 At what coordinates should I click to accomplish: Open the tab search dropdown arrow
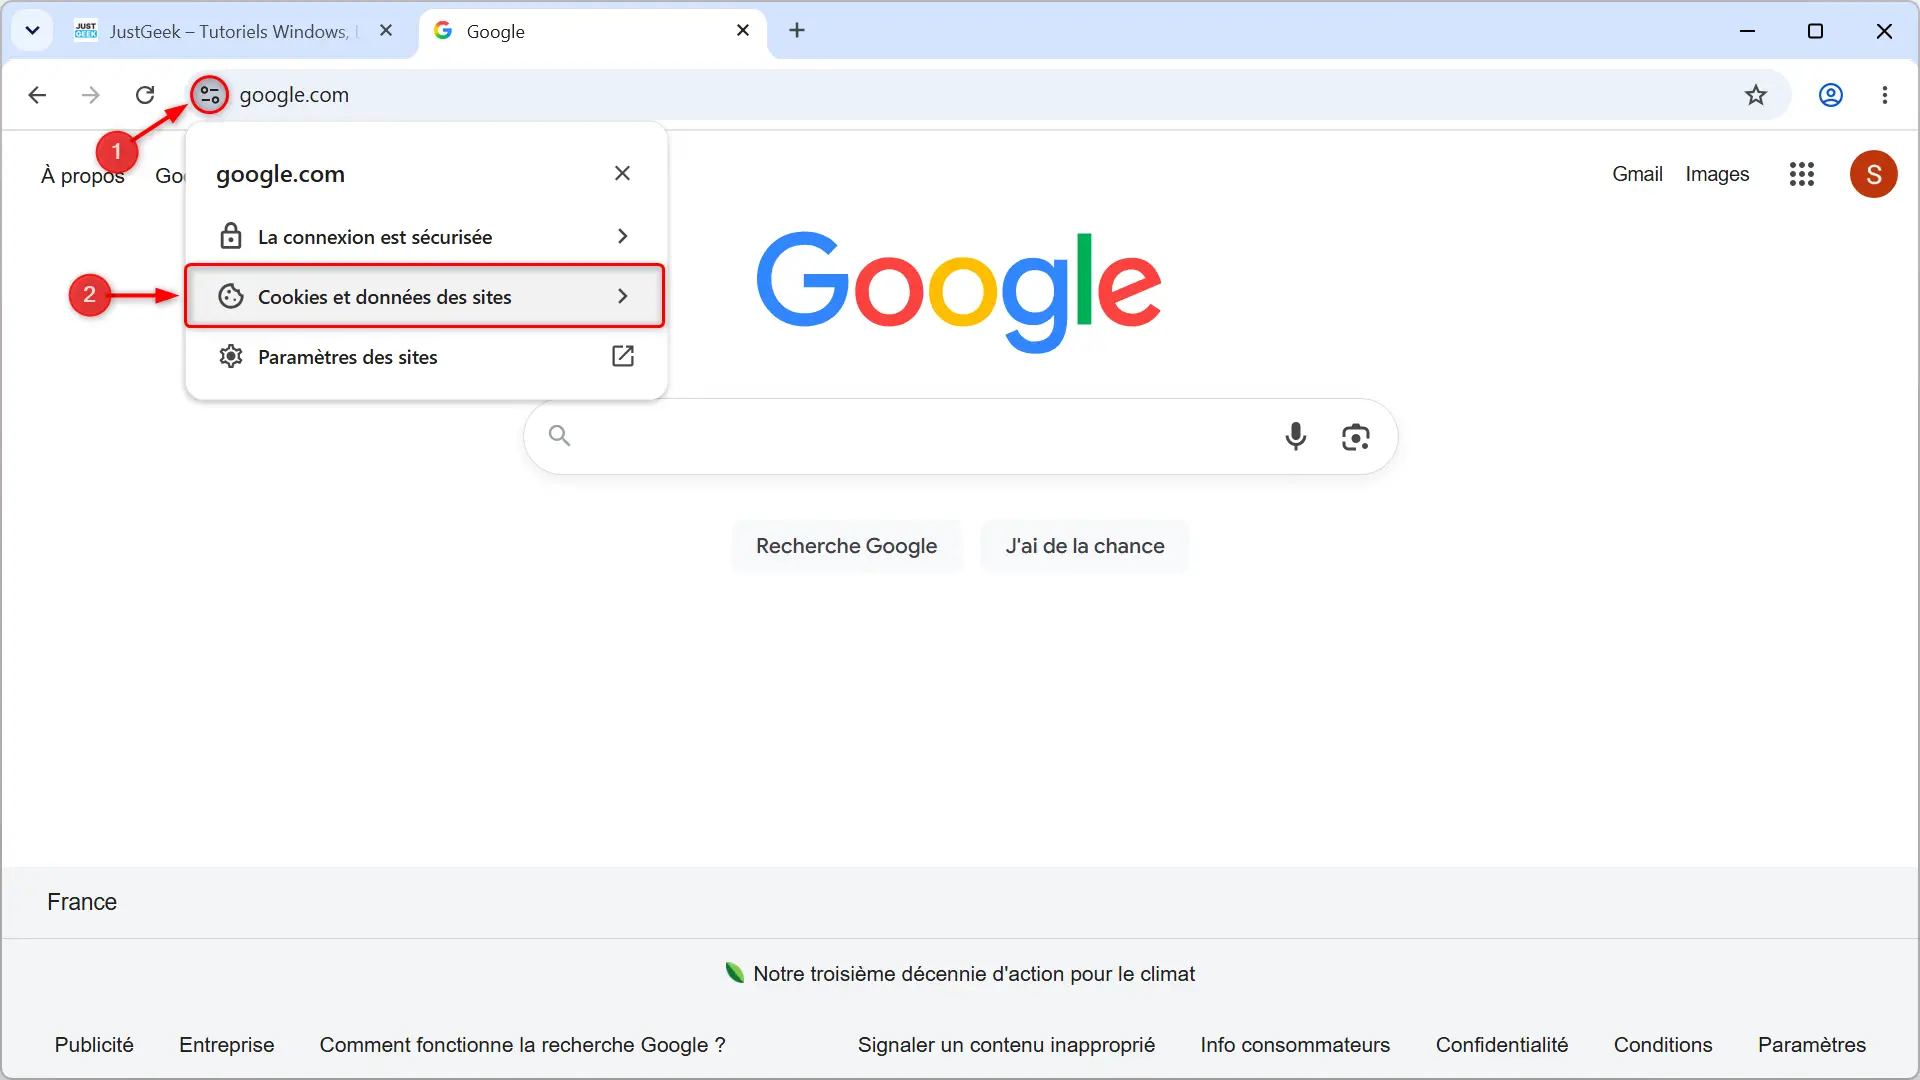click(32, 30)
